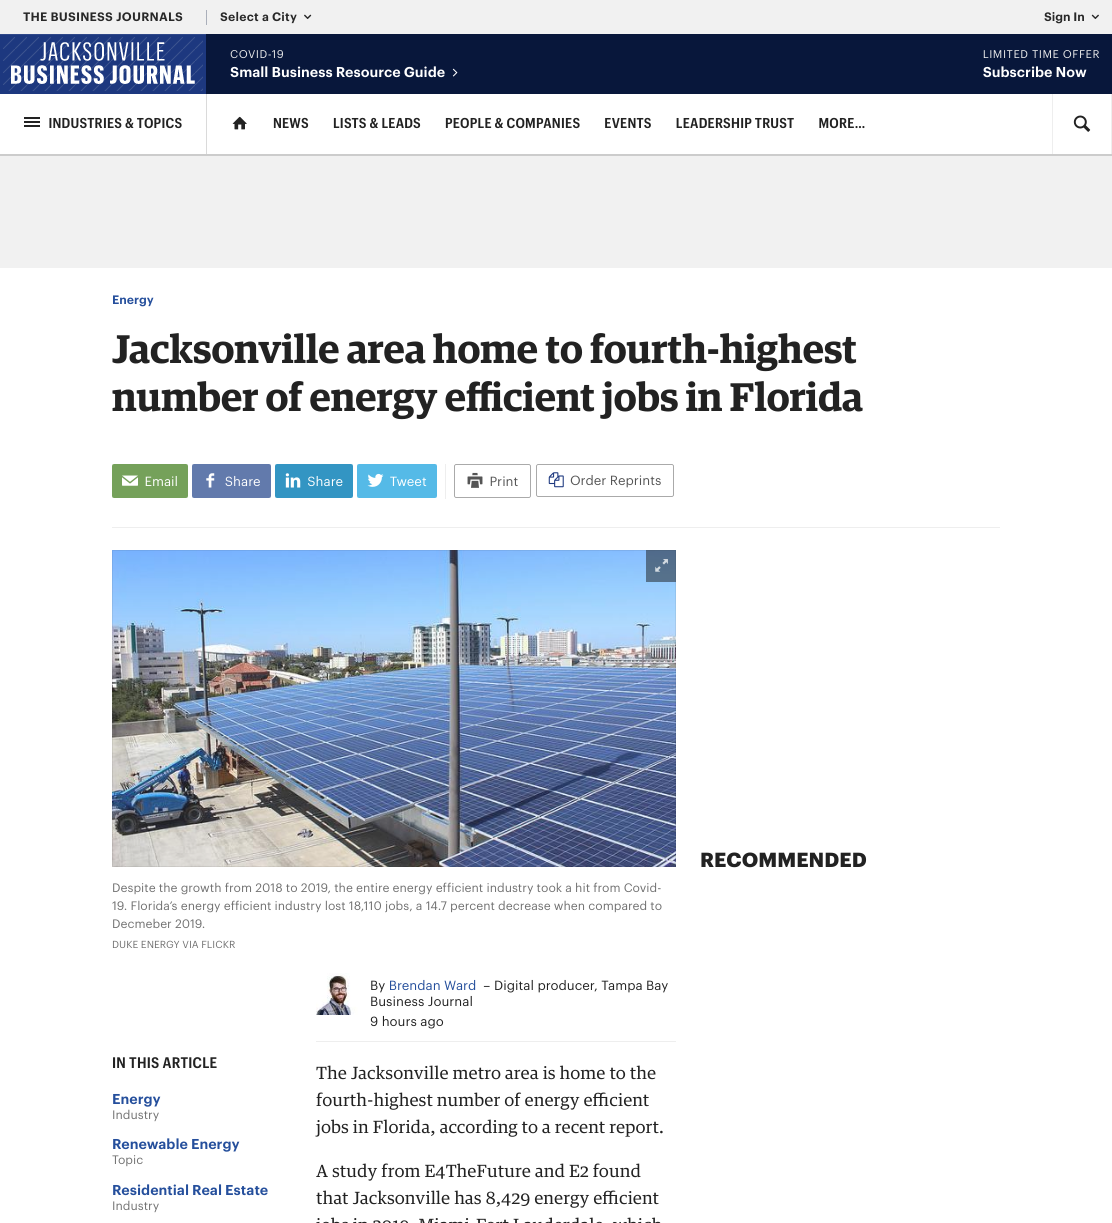Click Subscribe Now offer link
Image resolution: width=1112 pixels, height=1223 pixels.
coord(1034,72)
